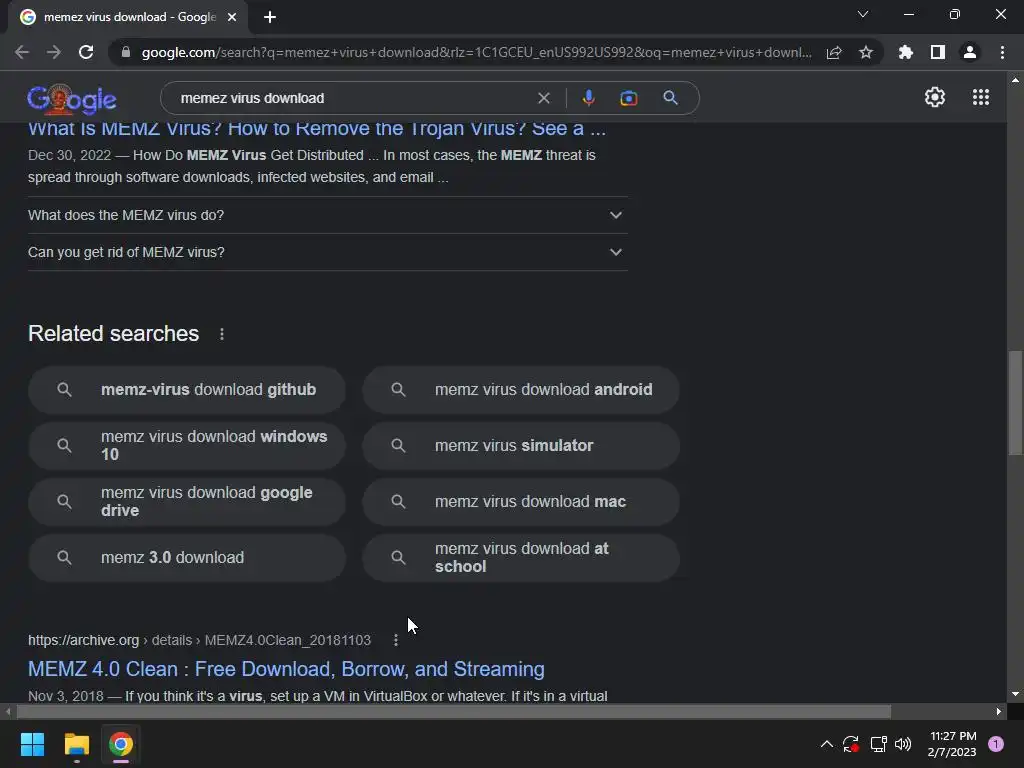Open the volume control in the tray

point(903,744)
